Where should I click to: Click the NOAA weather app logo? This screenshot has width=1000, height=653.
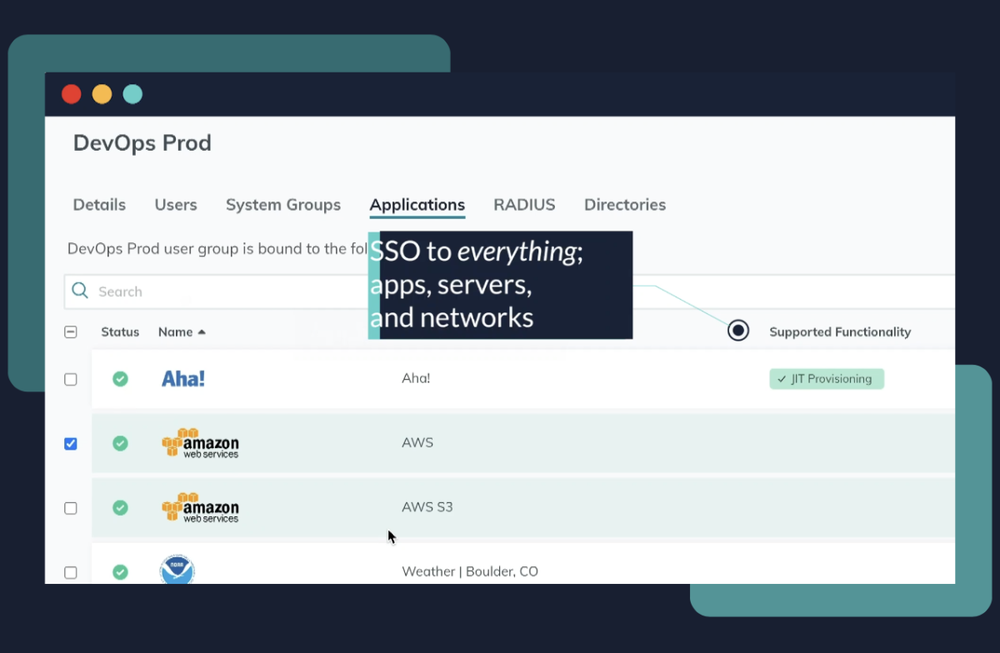click(177, 571)
